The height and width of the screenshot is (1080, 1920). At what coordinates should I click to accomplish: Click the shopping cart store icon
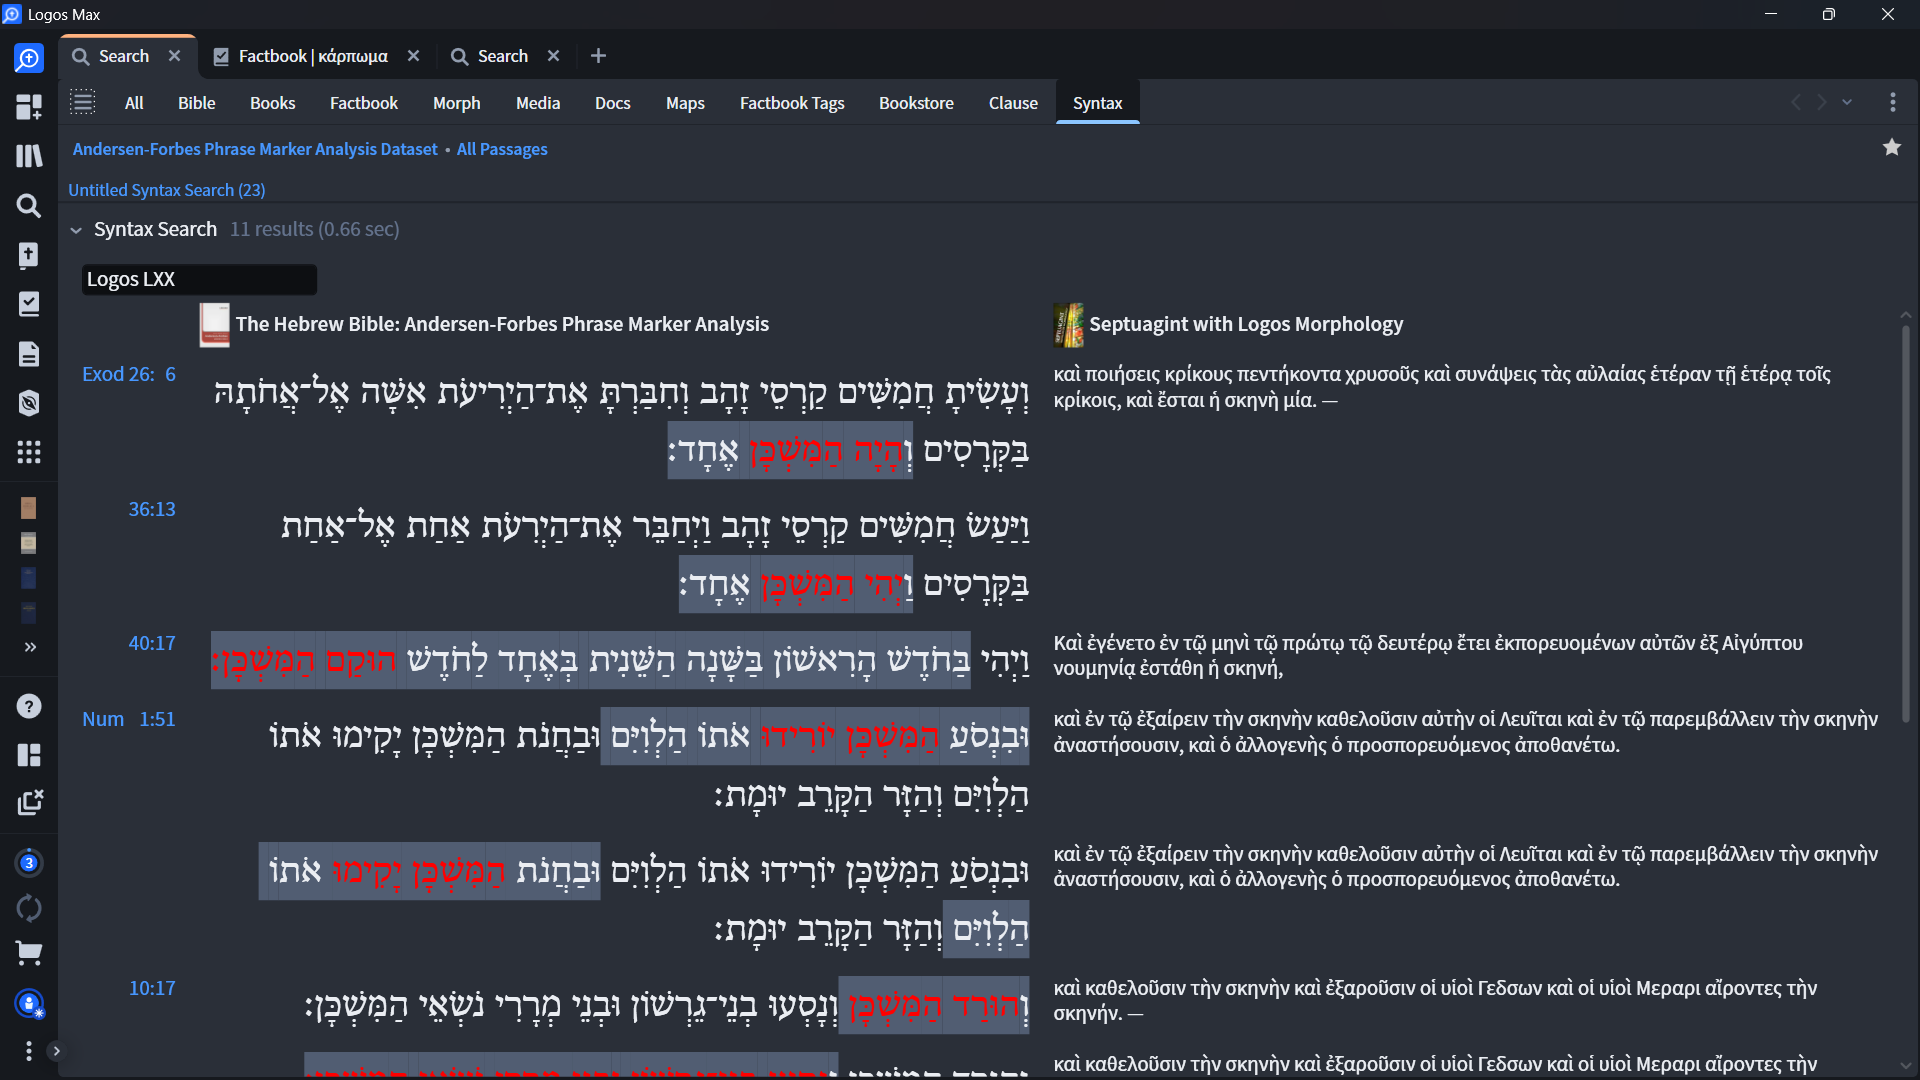(x=29, y=953)
